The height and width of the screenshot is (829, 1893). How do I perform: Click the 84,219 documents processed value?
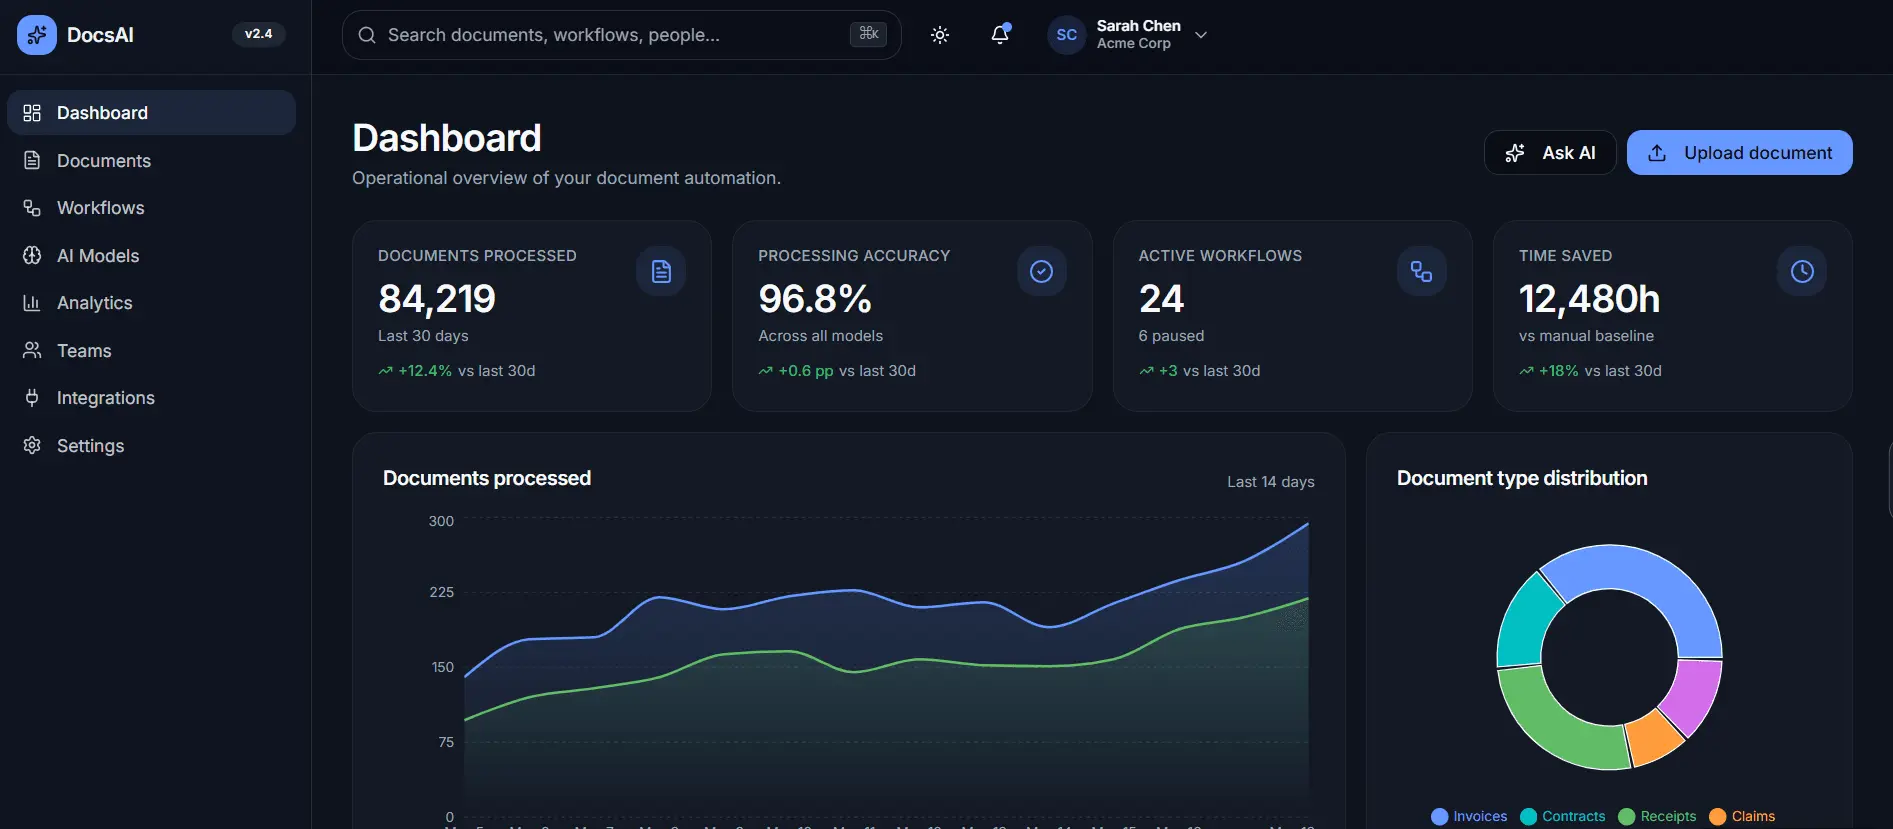[437, 299]
